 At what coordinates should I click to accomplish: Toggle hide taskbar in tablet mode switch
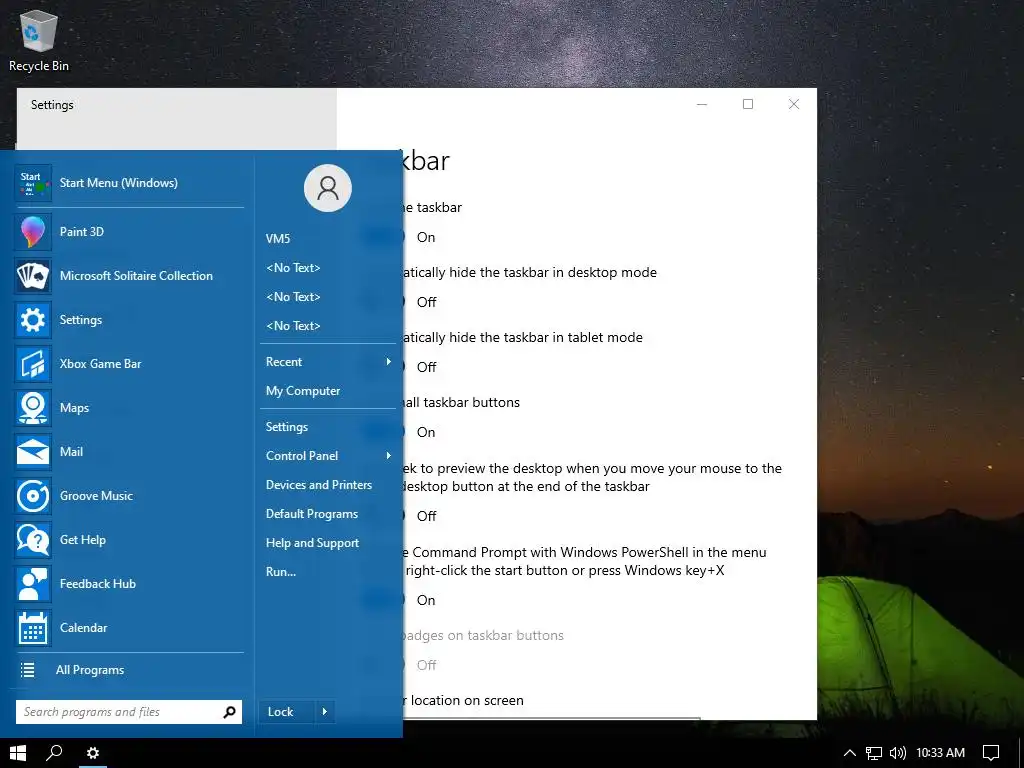click(x=385, y=367)
